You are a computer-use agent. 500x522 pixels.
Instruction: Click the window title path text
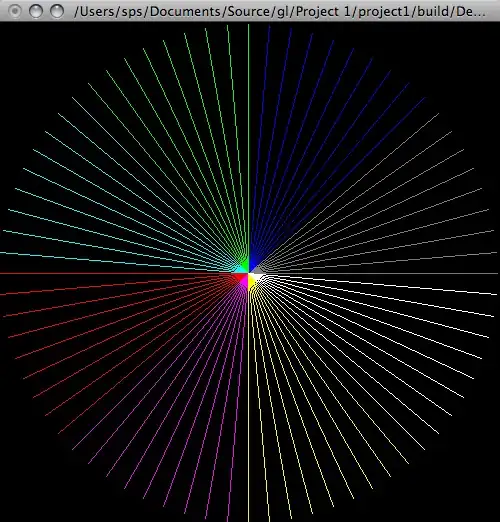(x=280, y=12)
